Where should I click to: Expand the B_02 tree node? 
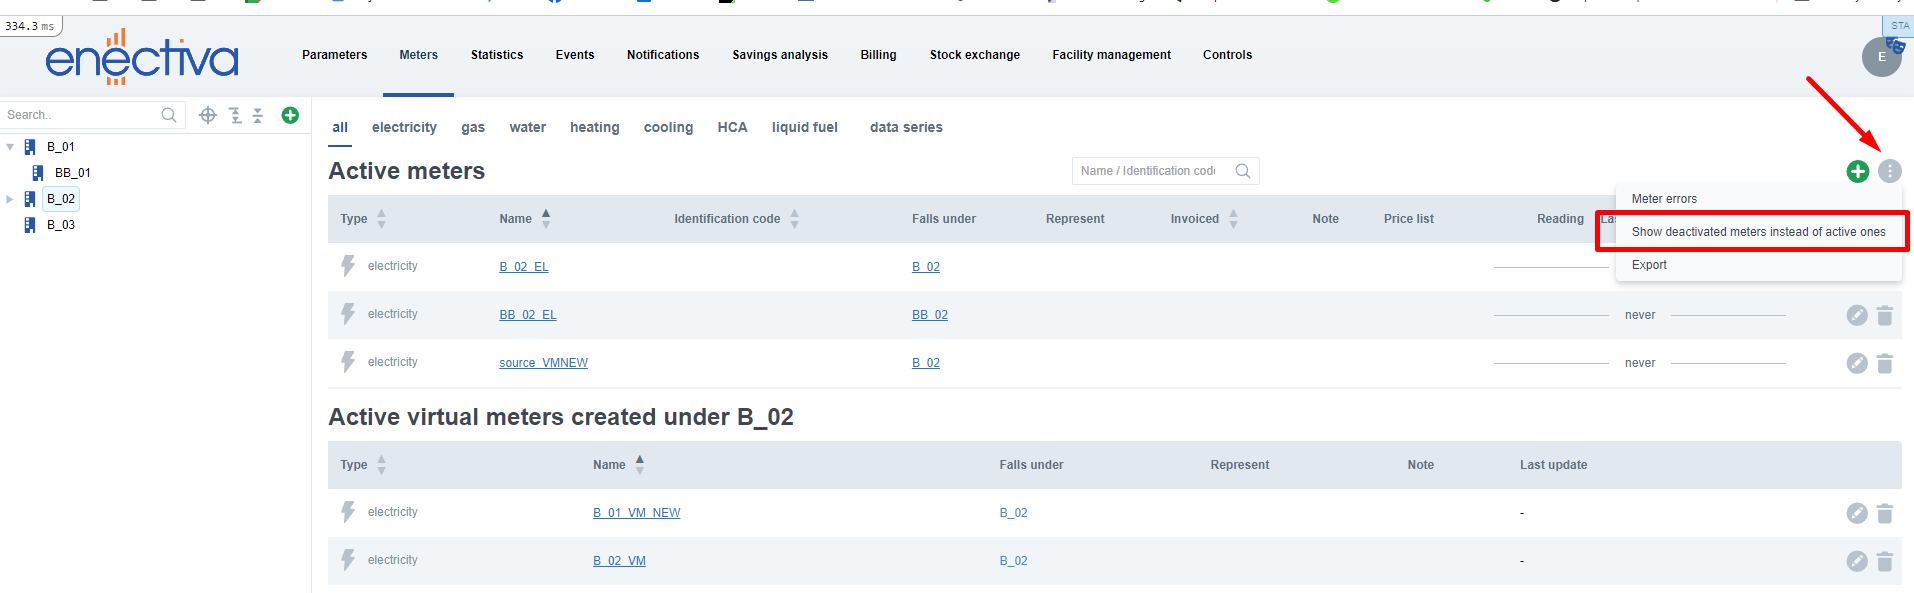click(11, 199)
